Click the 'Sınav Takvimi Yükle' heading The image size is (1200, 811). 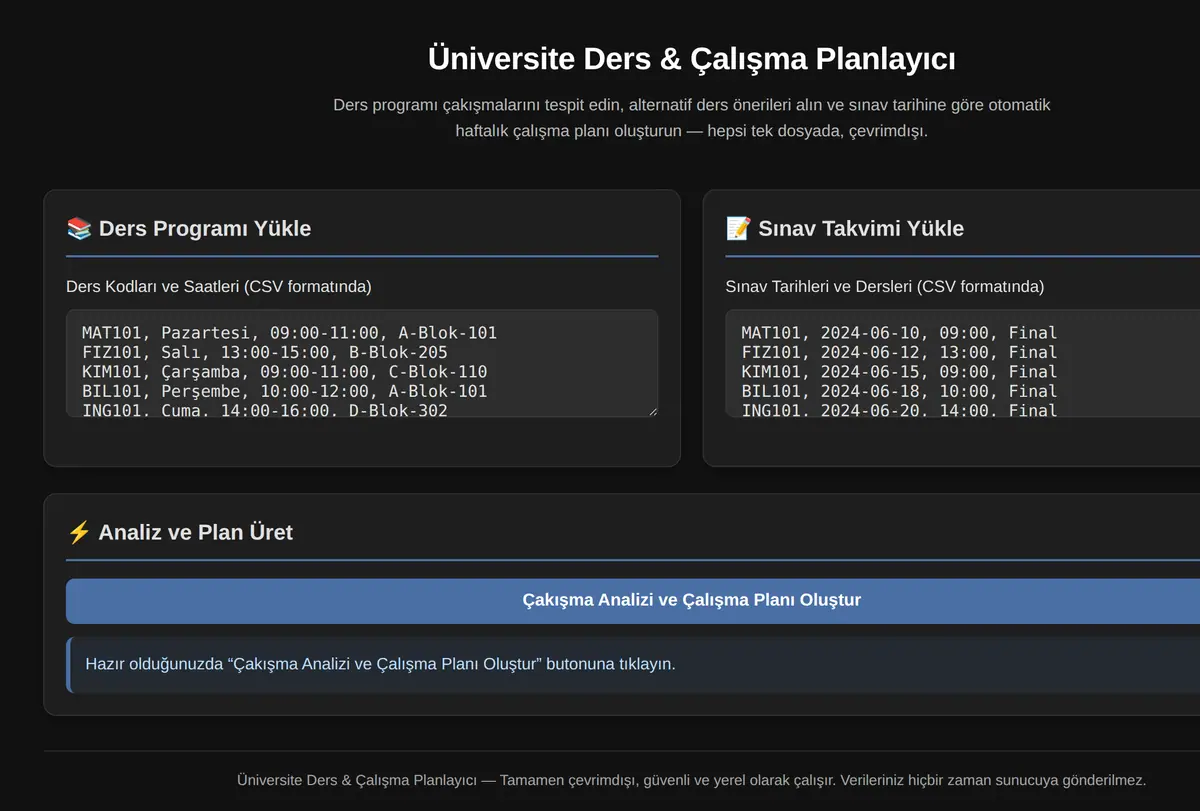[x=861, y=229]
